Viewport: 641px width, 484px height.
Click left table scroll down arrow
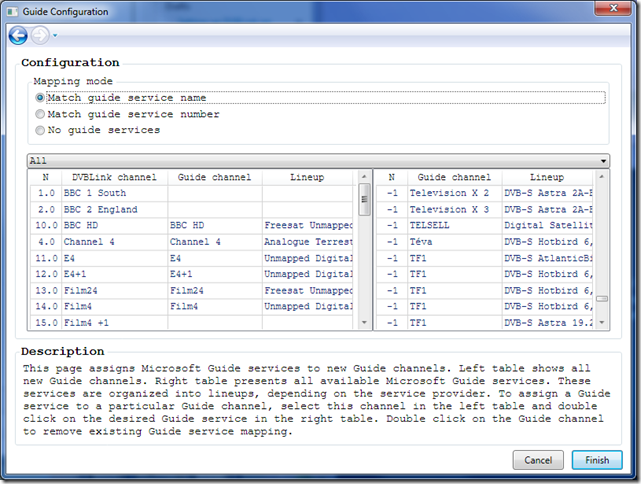(364, 323)
